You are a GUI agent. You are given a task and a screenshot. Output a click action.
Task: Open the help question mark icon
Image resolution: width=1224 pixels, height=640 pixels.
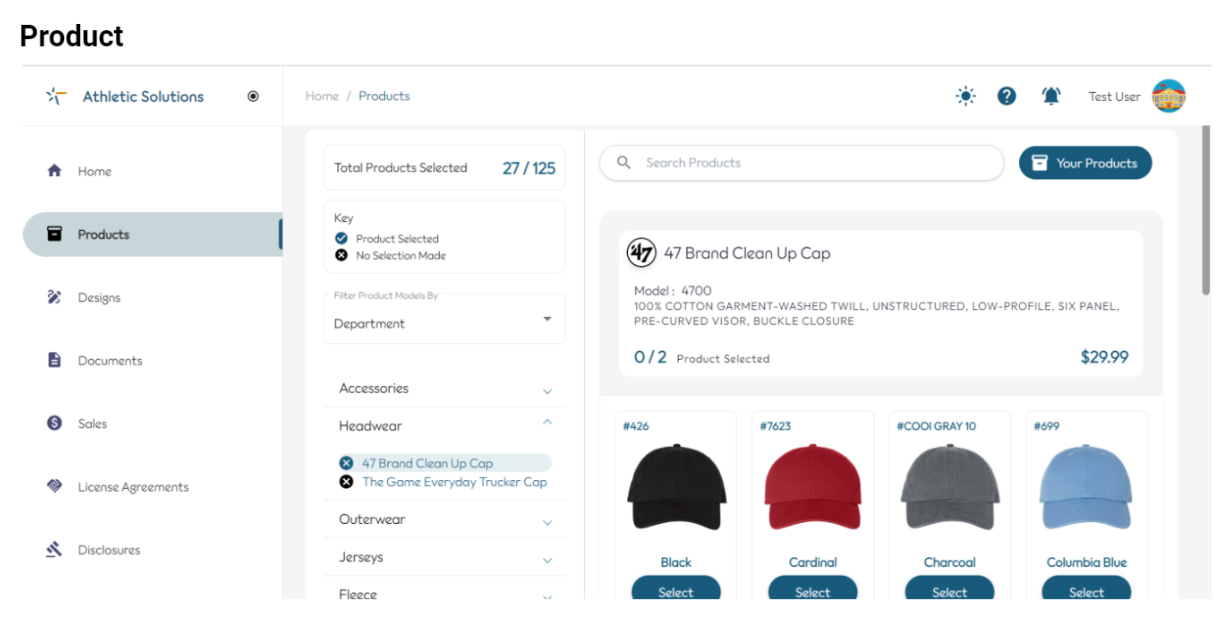click(x=1007, y=96)
